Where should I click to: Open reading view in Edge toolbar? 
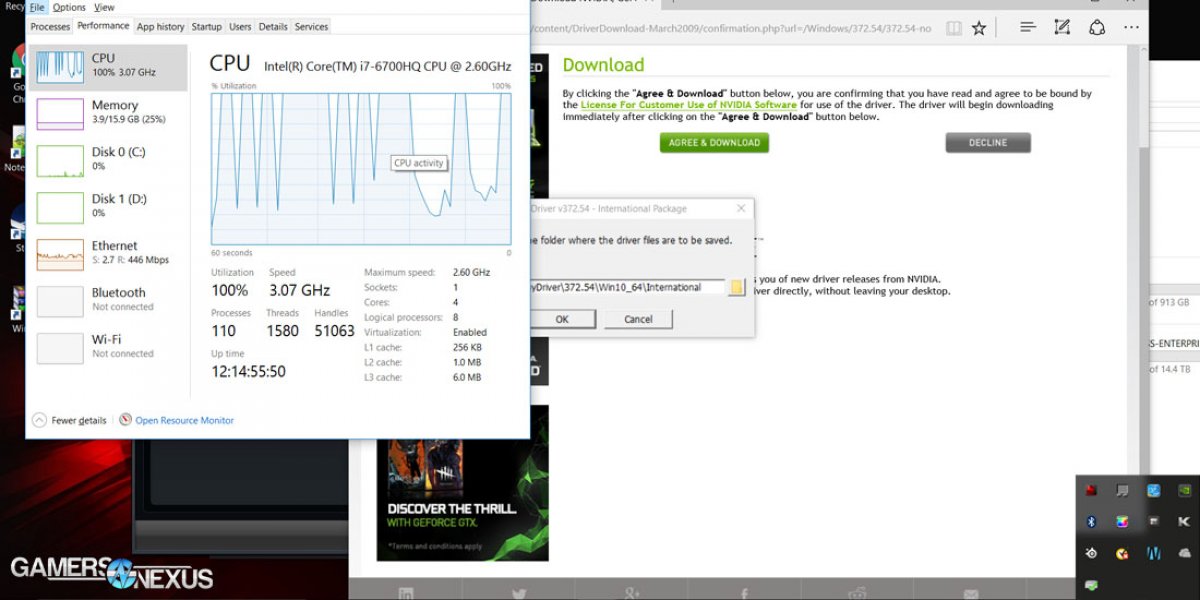953,28
